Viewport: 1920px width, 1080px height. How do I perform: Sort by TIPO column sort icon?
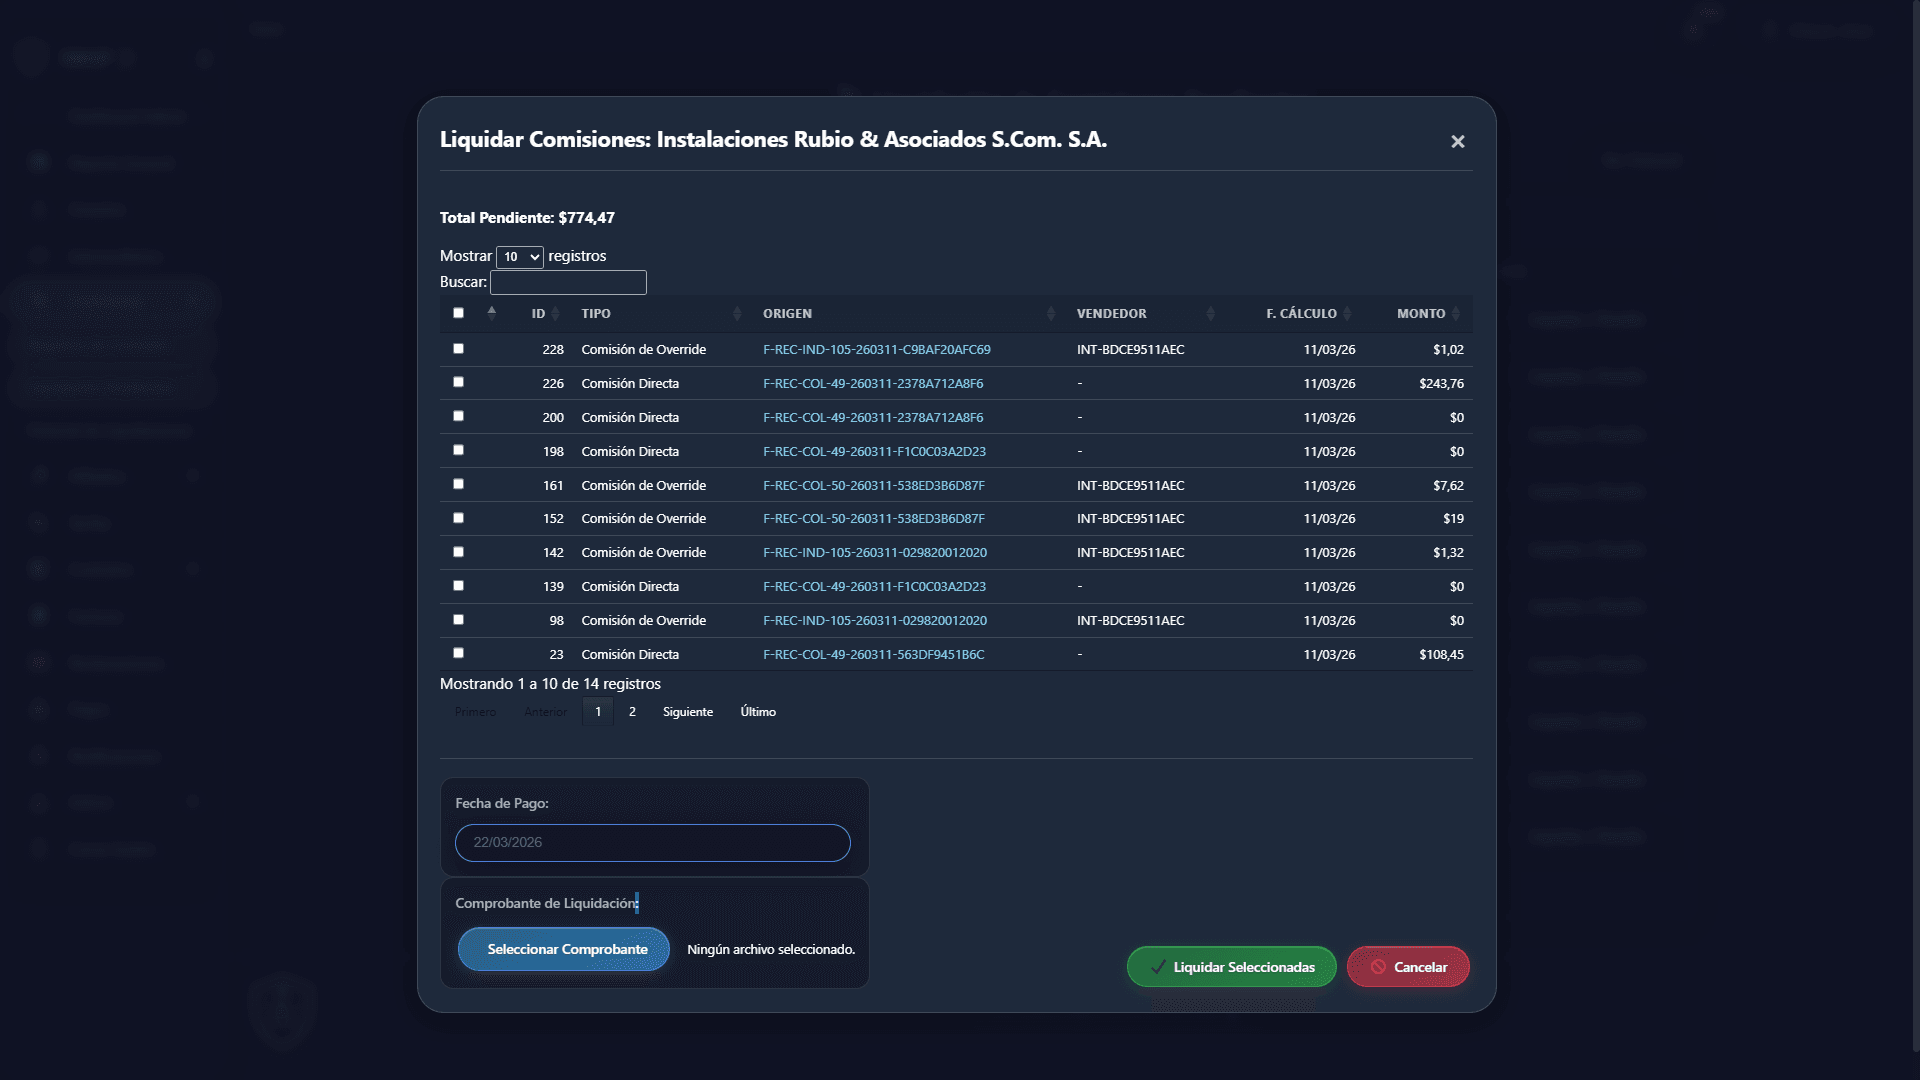(x=737, y=314)
